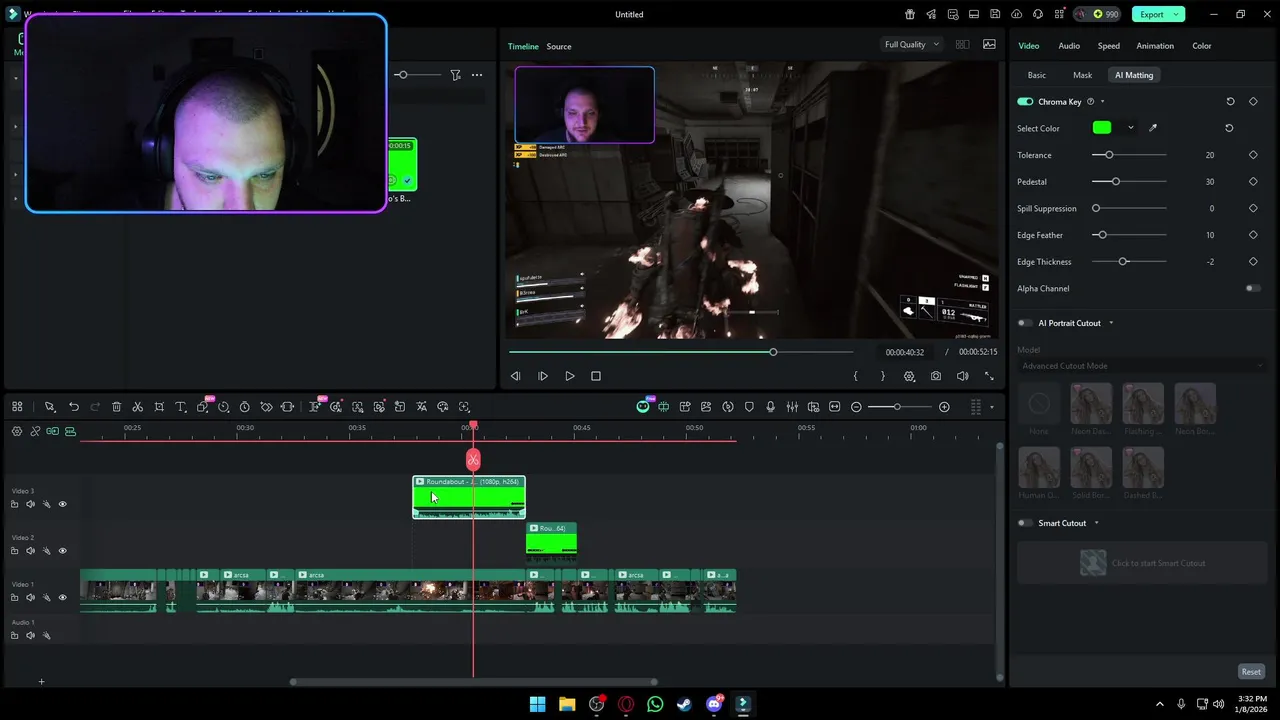This screenshot has width=1280, height=720.
Task: Click the support headset icon in title bar
Action: (x=1039, y=14)
